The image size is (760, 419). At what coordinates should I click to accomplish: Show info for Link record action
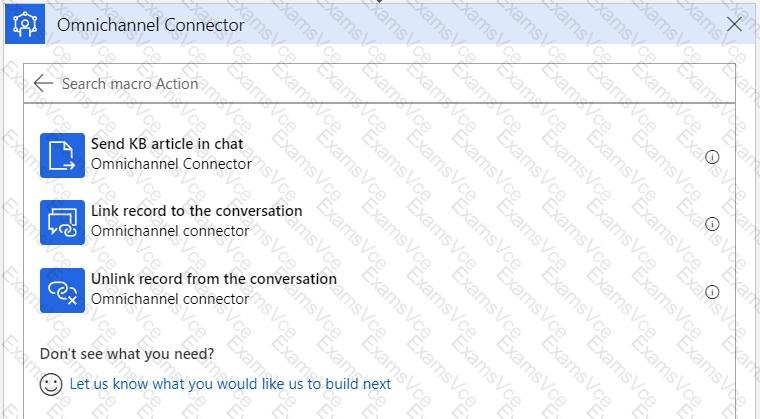[712, 224]
